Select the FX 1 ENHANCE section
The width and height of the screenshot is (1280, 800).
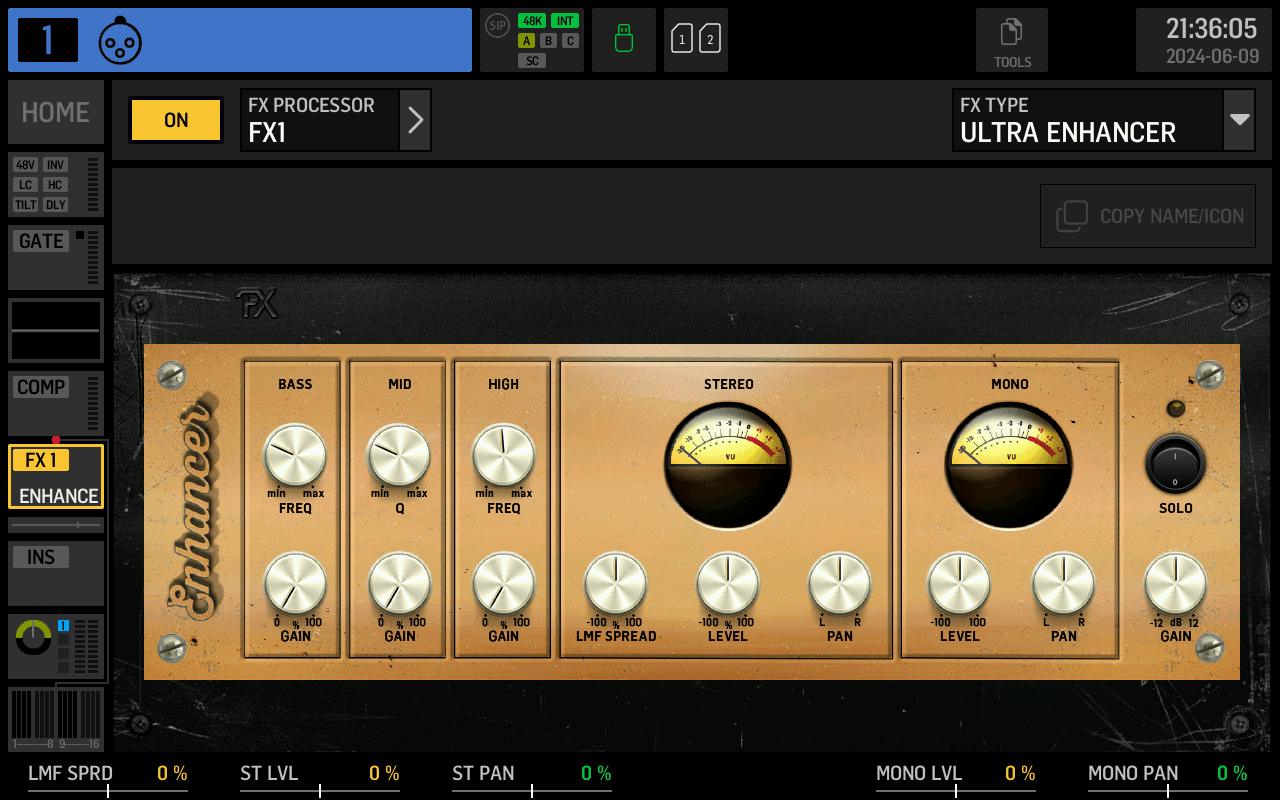point(56,476)
